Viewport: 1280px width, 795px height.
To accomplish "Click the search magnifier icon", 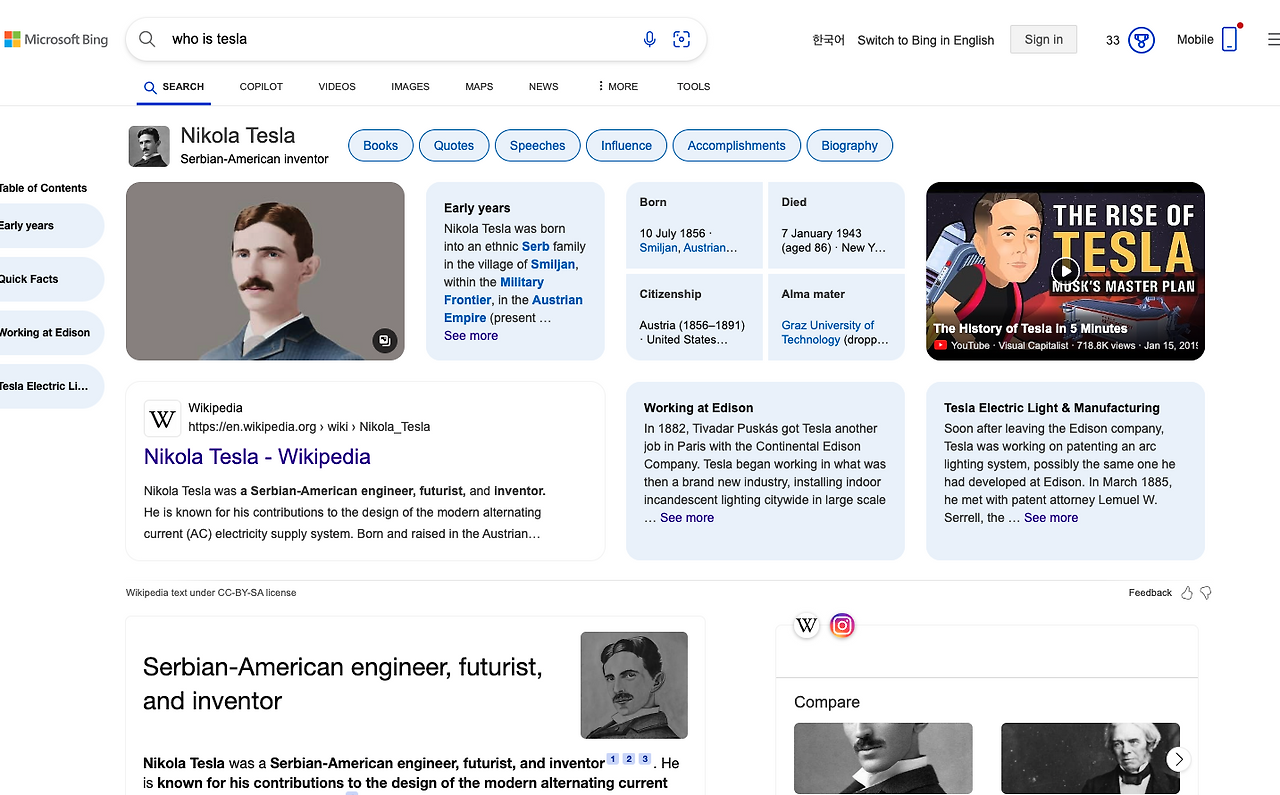I will [x=146, y=38].
